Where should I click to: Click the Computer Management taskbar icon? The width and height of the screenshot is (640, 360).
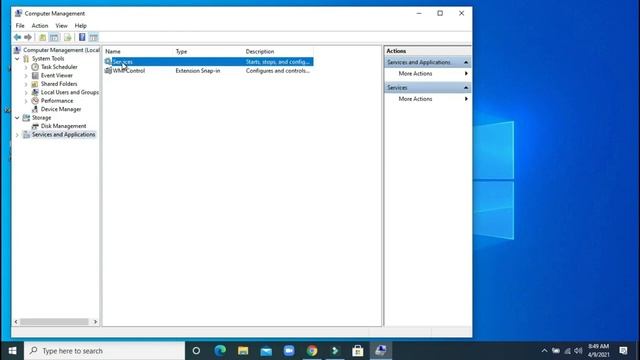[x=381, y=351]
